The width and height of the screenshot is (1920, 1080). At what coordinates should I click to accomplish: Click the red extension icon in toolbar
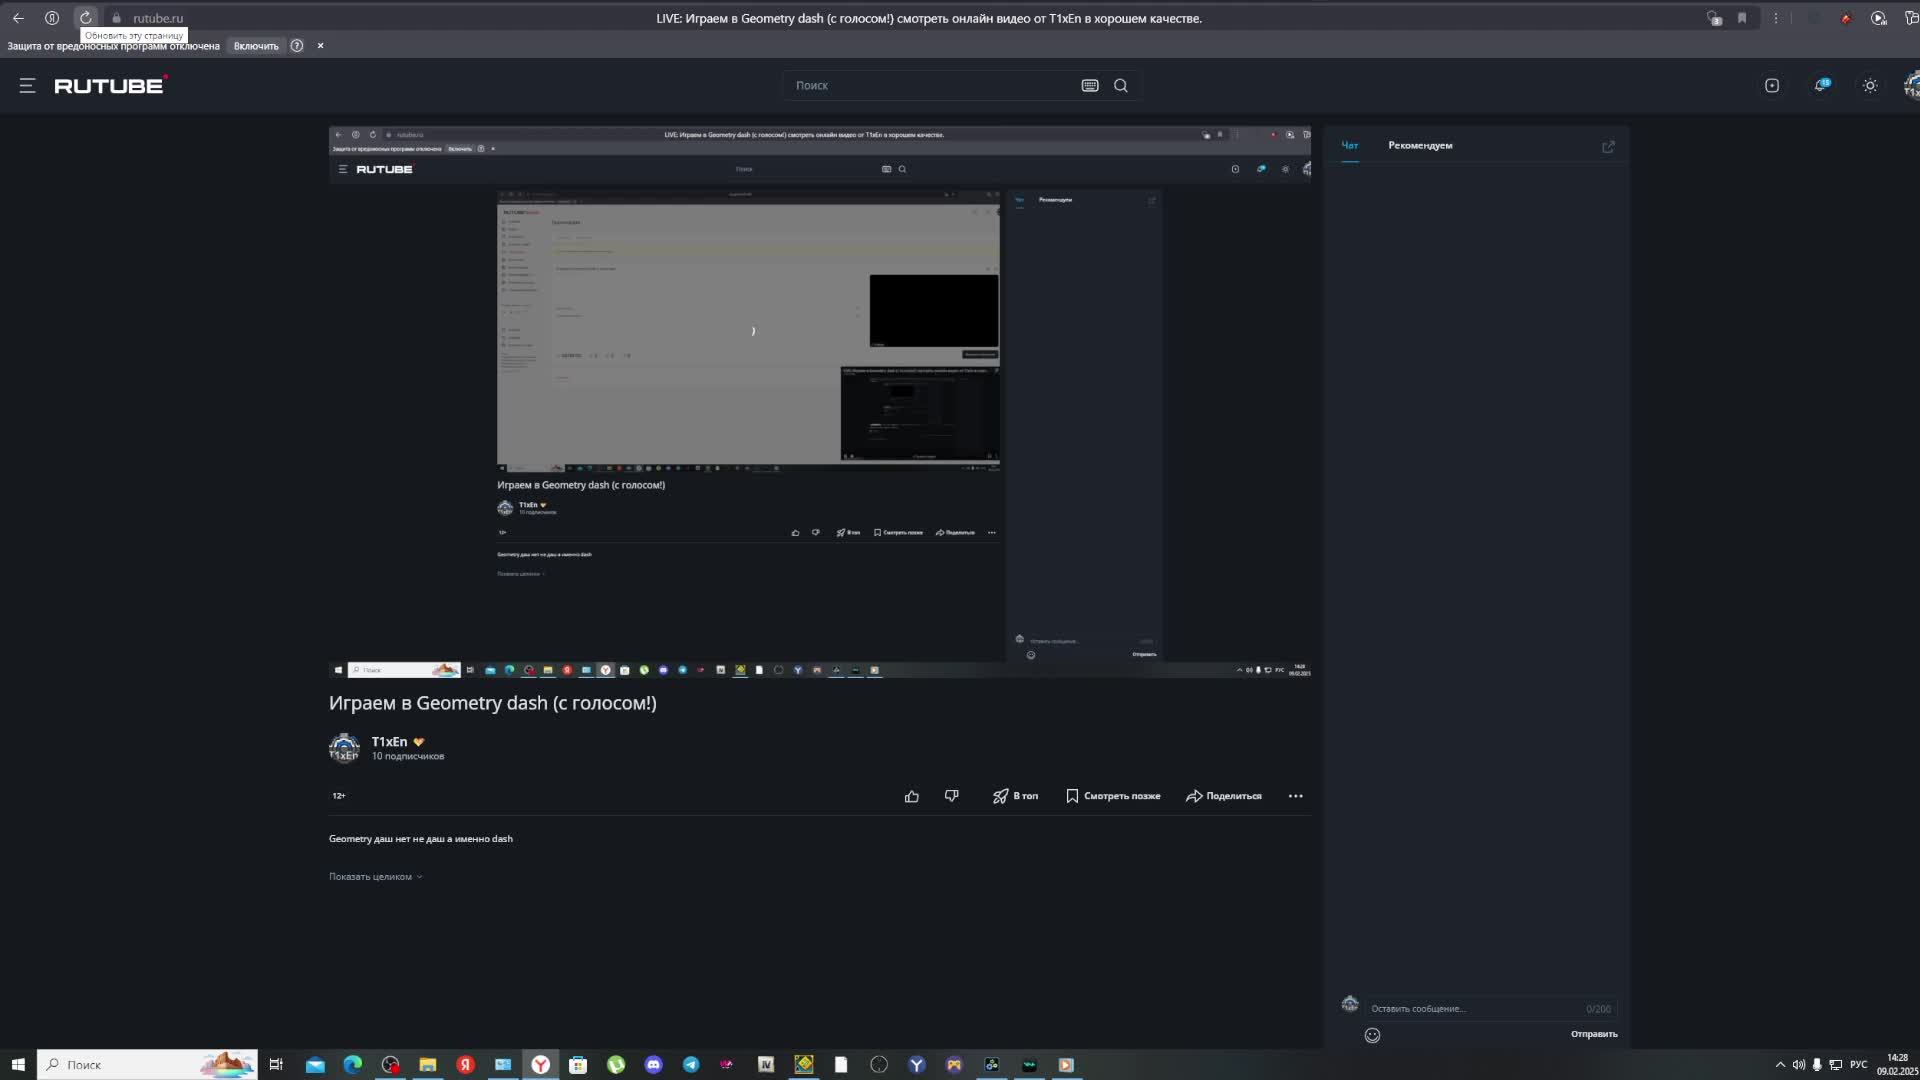point(1846,18)
